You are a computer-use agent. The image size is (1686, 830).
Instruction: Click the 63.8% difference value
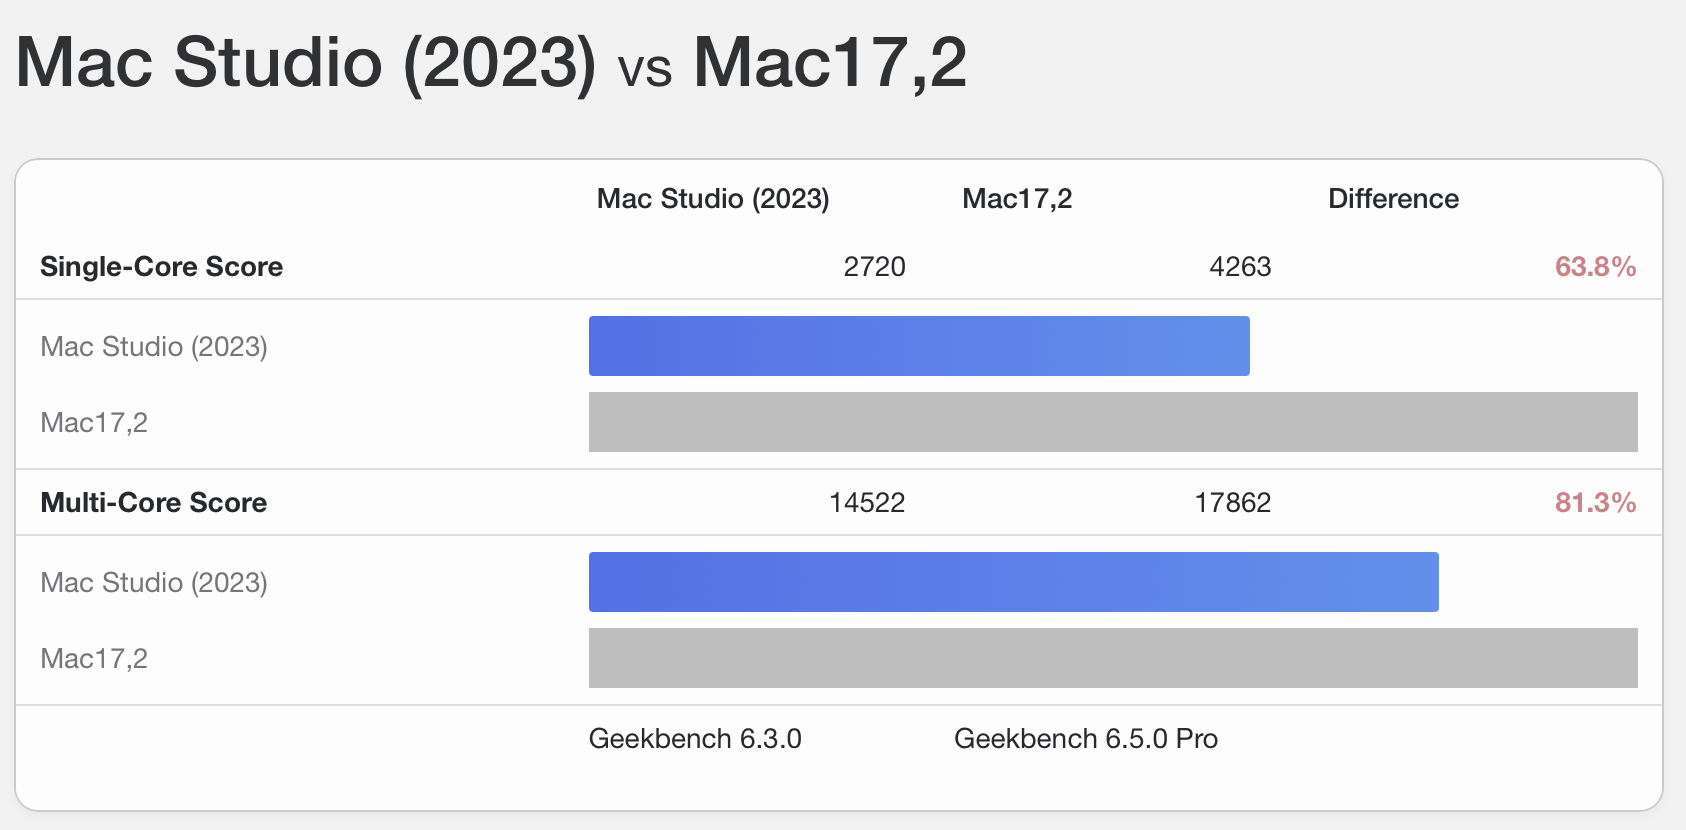coord(1596,267)
